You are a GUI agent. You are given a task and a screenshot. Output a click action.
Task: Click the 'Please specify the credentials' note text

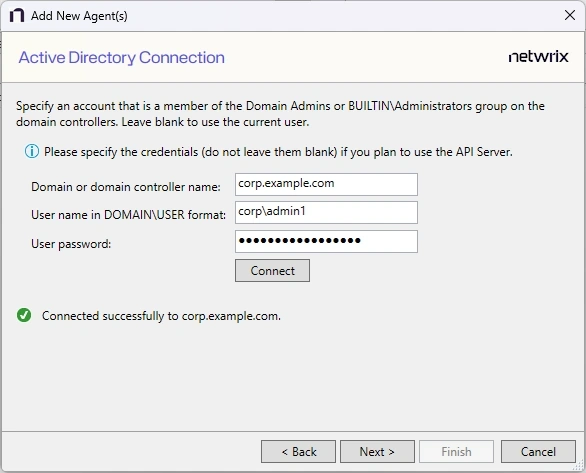point(278,152)
